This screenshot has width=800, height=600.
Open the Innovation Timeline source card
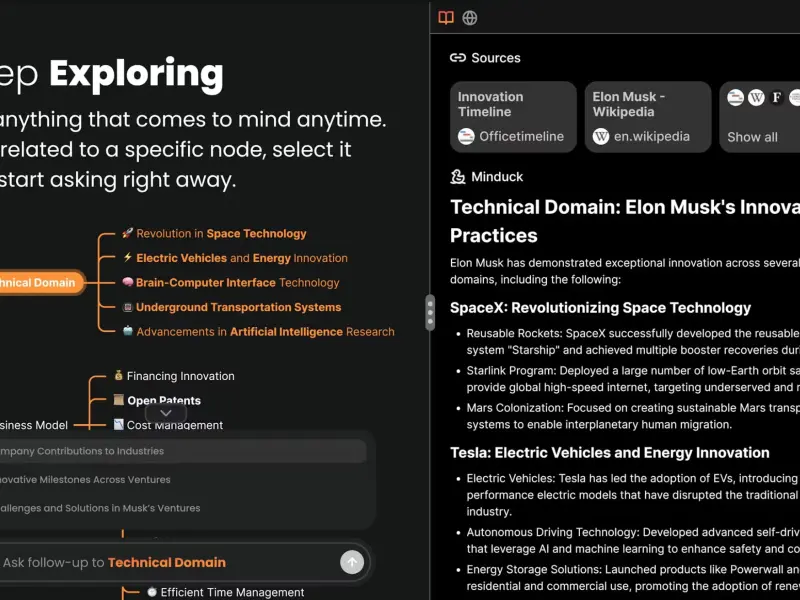click(x=513, y=117)
